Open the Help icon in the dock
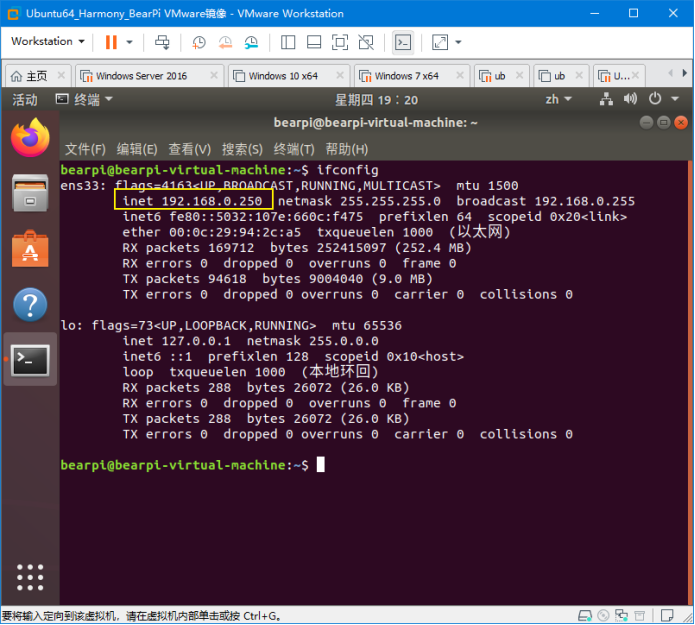The height and width of the screenshot is (625, 695). 30,305
